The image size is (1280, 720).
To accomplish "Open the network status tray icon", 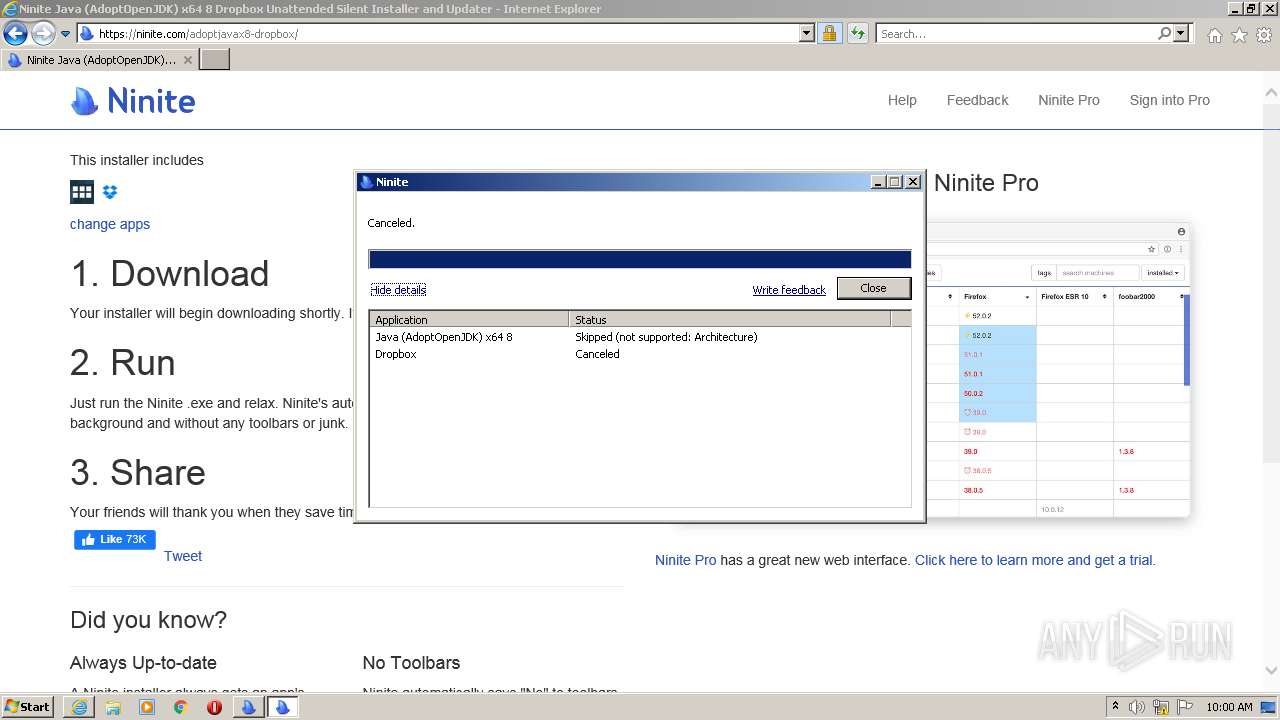I will click(1161, 707).
